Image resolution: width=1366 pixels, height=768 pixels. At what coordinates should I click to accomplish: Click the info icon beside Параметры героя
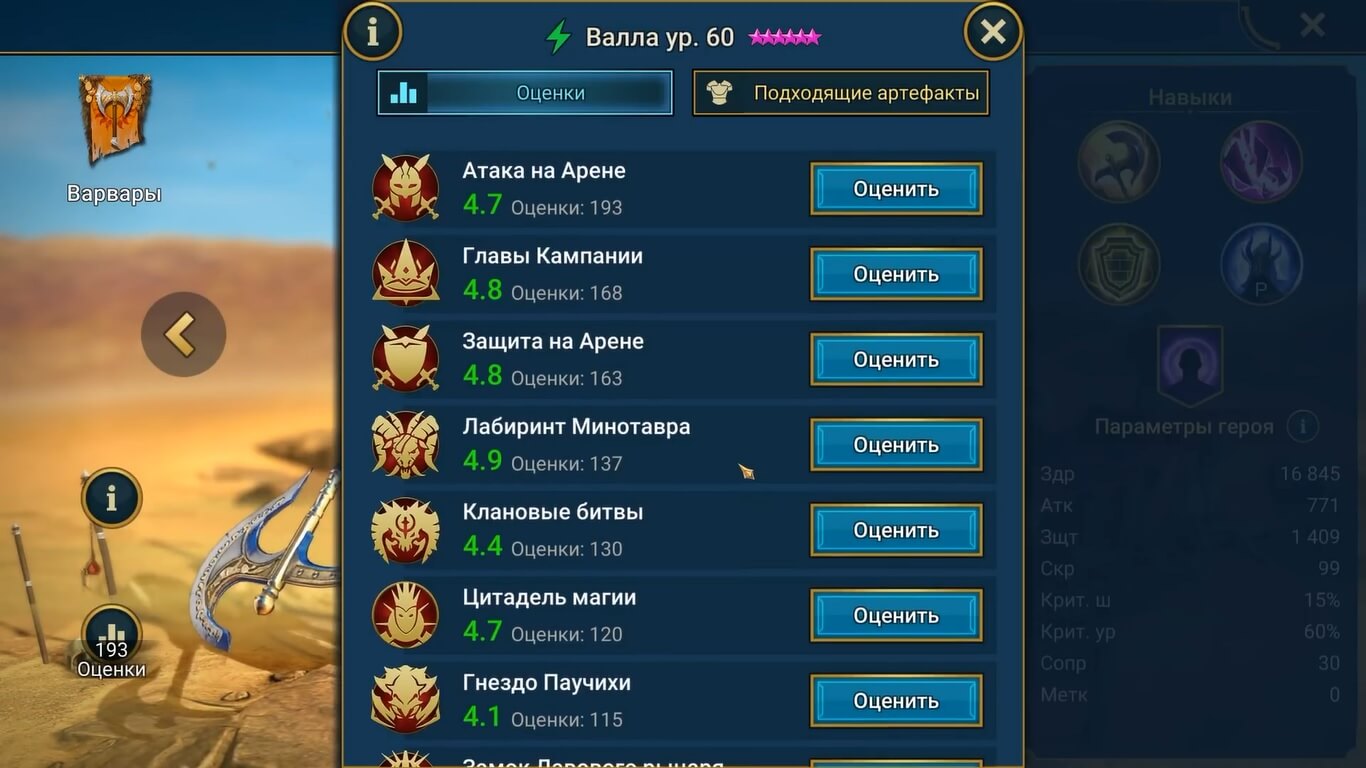1302,427
